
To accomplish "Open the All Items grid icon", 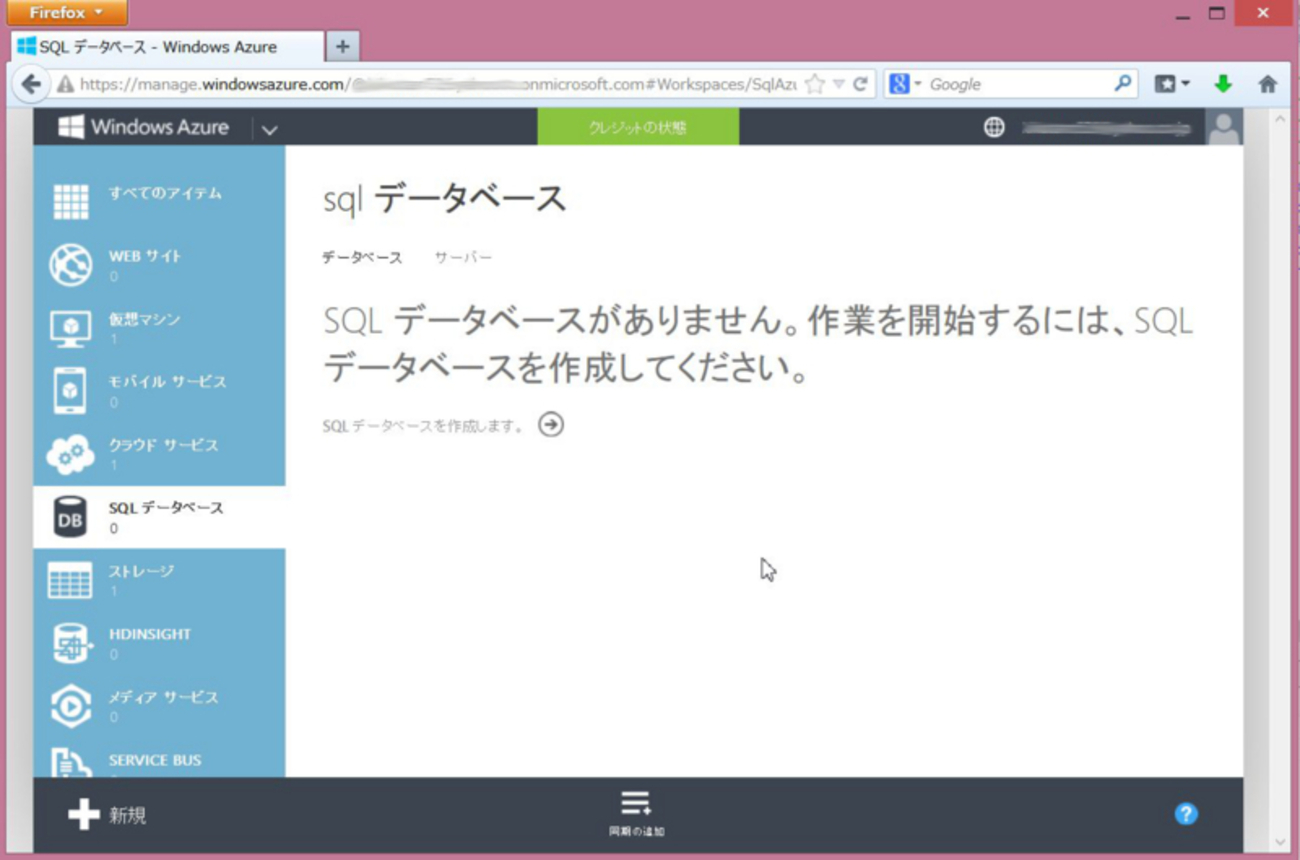I will 70,202.
